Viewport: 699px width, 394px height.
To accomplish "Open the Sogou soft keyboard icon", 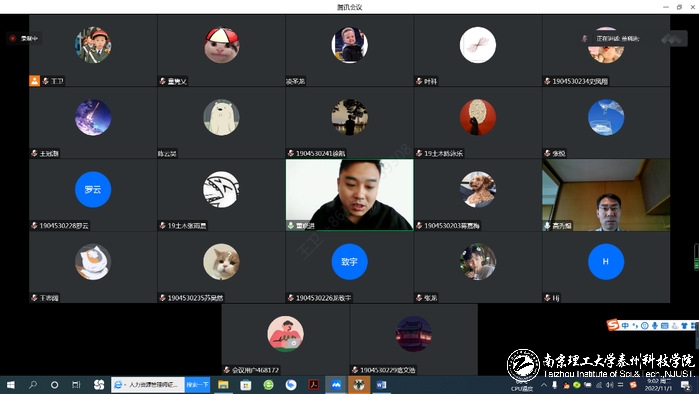I will 665,326.
